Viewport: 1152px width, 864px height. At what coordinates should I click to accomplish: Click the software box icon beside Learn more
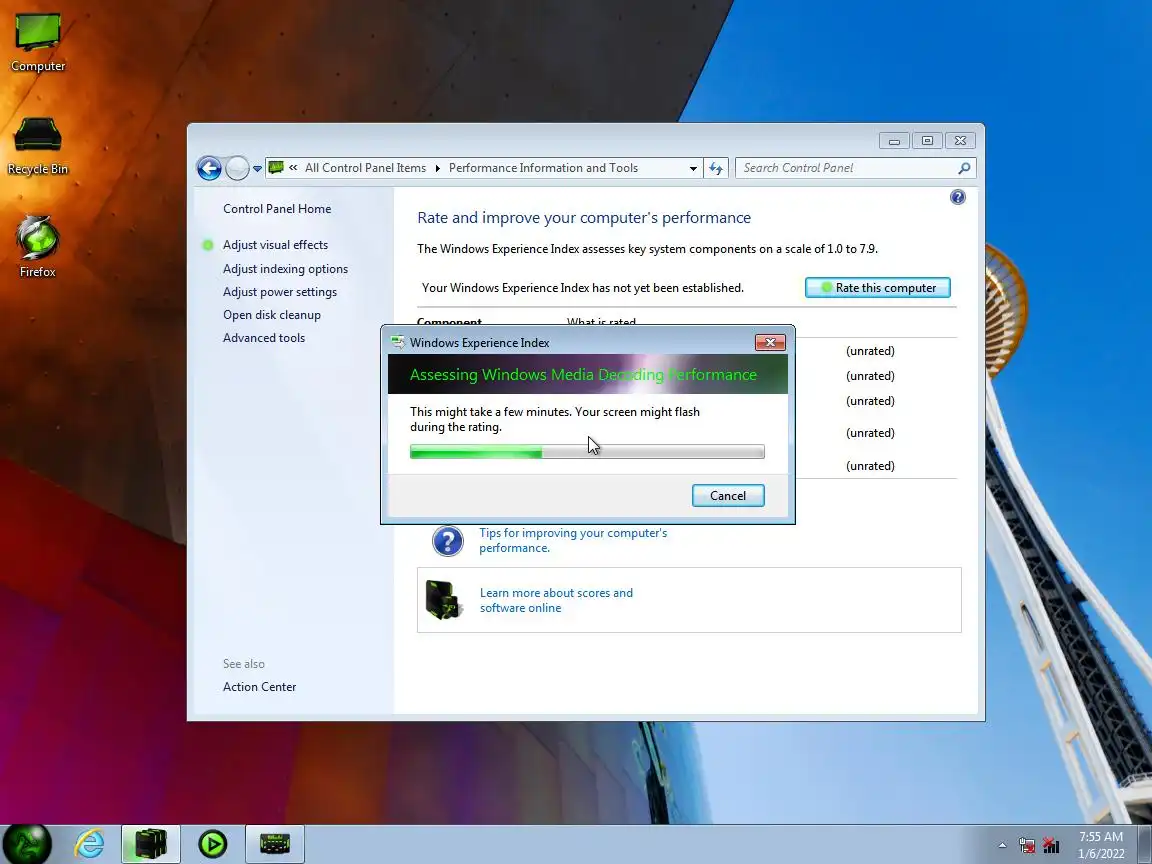(444, 600)
